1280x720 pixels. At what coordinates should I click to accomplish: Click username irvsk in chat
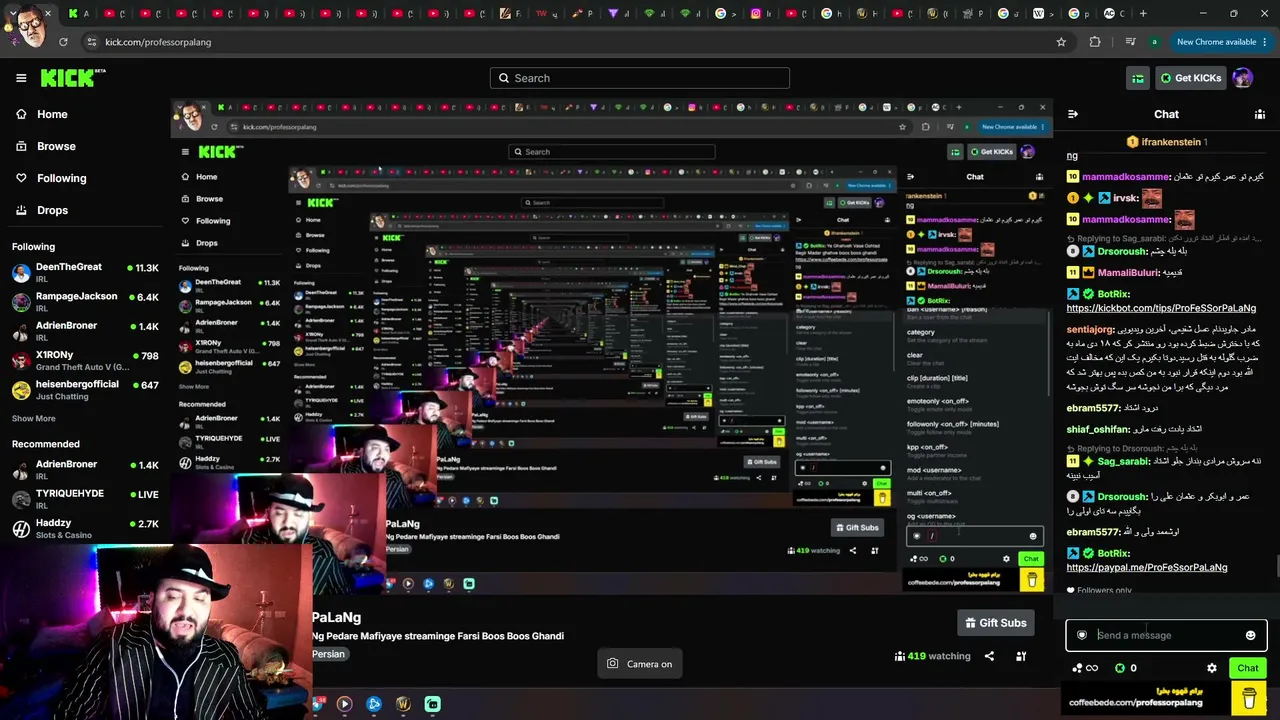[x=1125, y=198]
